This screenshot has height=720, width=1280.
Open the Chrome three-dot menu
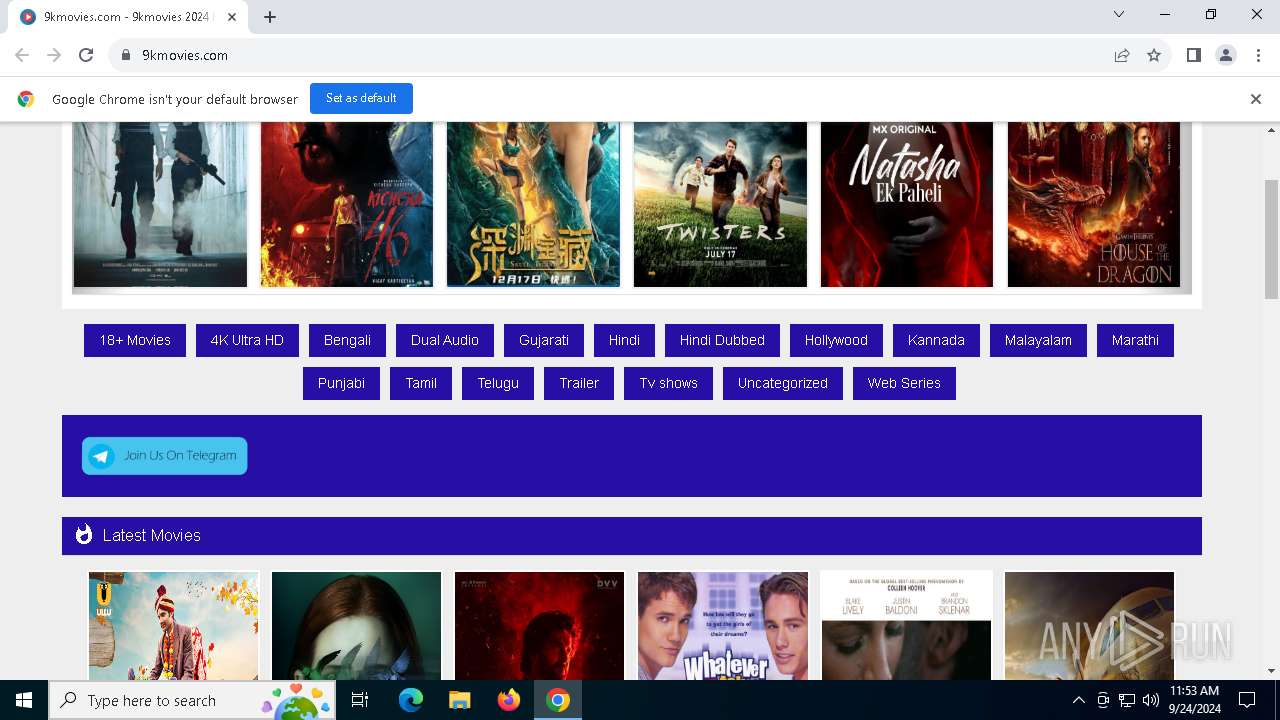click(x=1257, y=55)
